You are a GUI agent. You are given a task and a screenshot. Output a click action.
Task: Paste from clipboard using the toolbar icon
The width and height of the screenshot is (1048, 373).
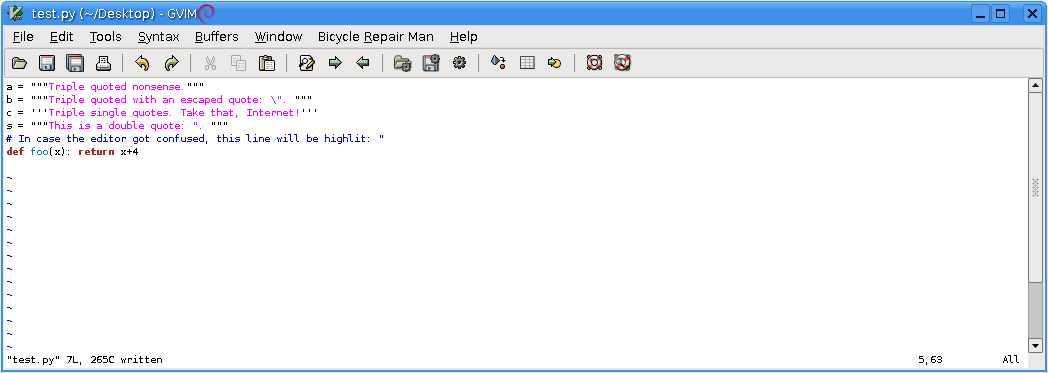click(x=267, y=63)
